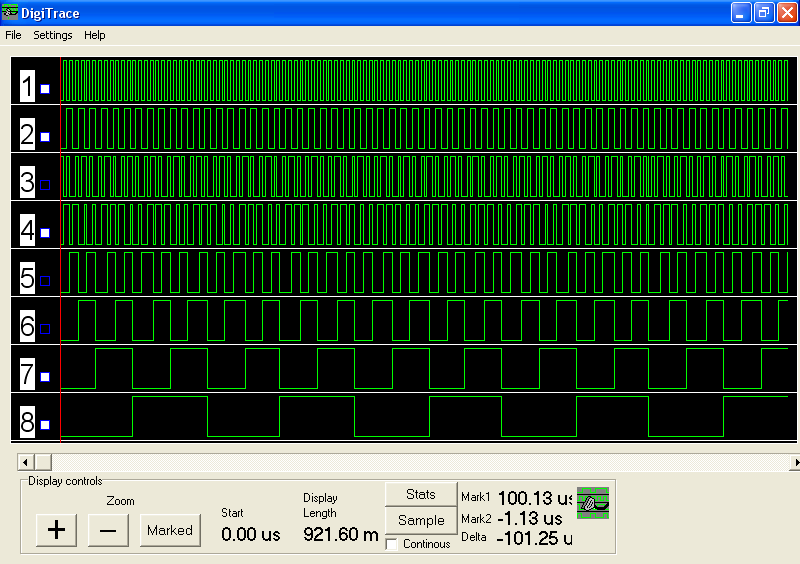Click the zoom out minus button
Screen dimensions: 800x564
pyautogui.click(x=108, y=530)
